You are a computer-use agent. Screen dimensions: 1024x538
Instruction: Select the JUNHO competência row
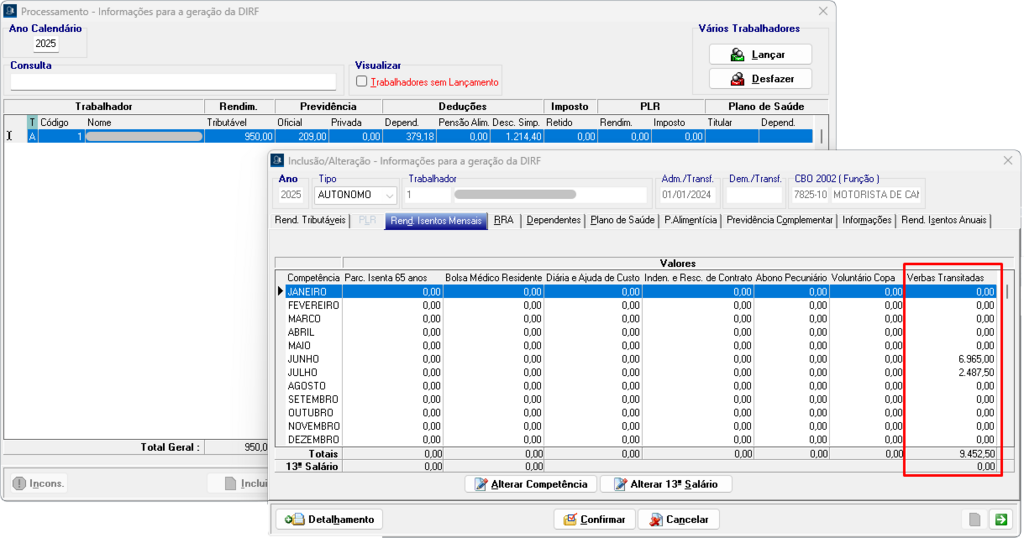point(303,358)
